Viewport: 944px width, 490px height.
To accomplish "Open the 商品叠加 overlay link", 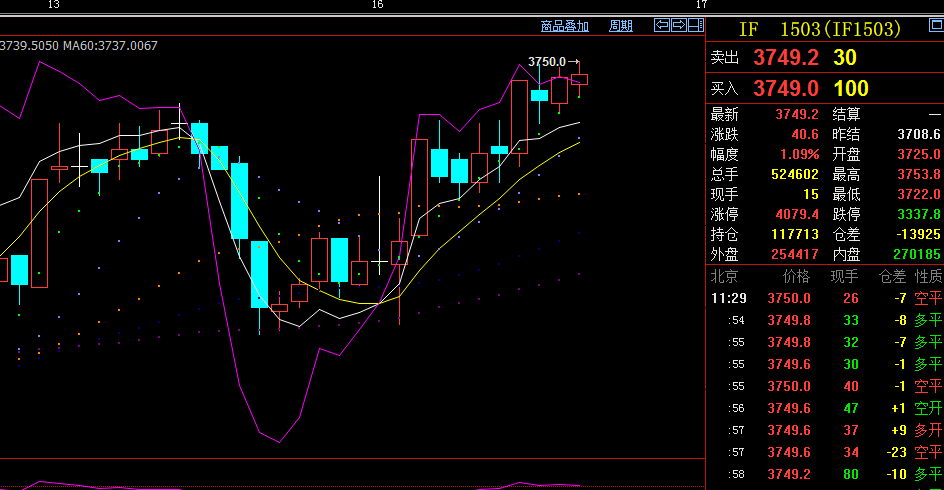I will (565, 26).
